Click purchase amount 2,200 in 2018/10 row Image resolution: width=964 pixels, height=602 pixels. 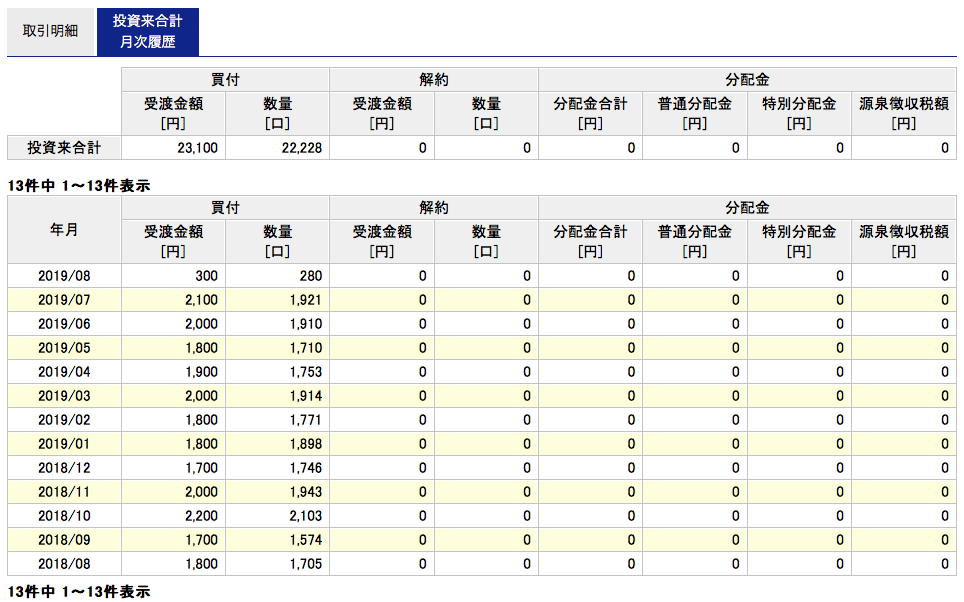coord(201,516)
